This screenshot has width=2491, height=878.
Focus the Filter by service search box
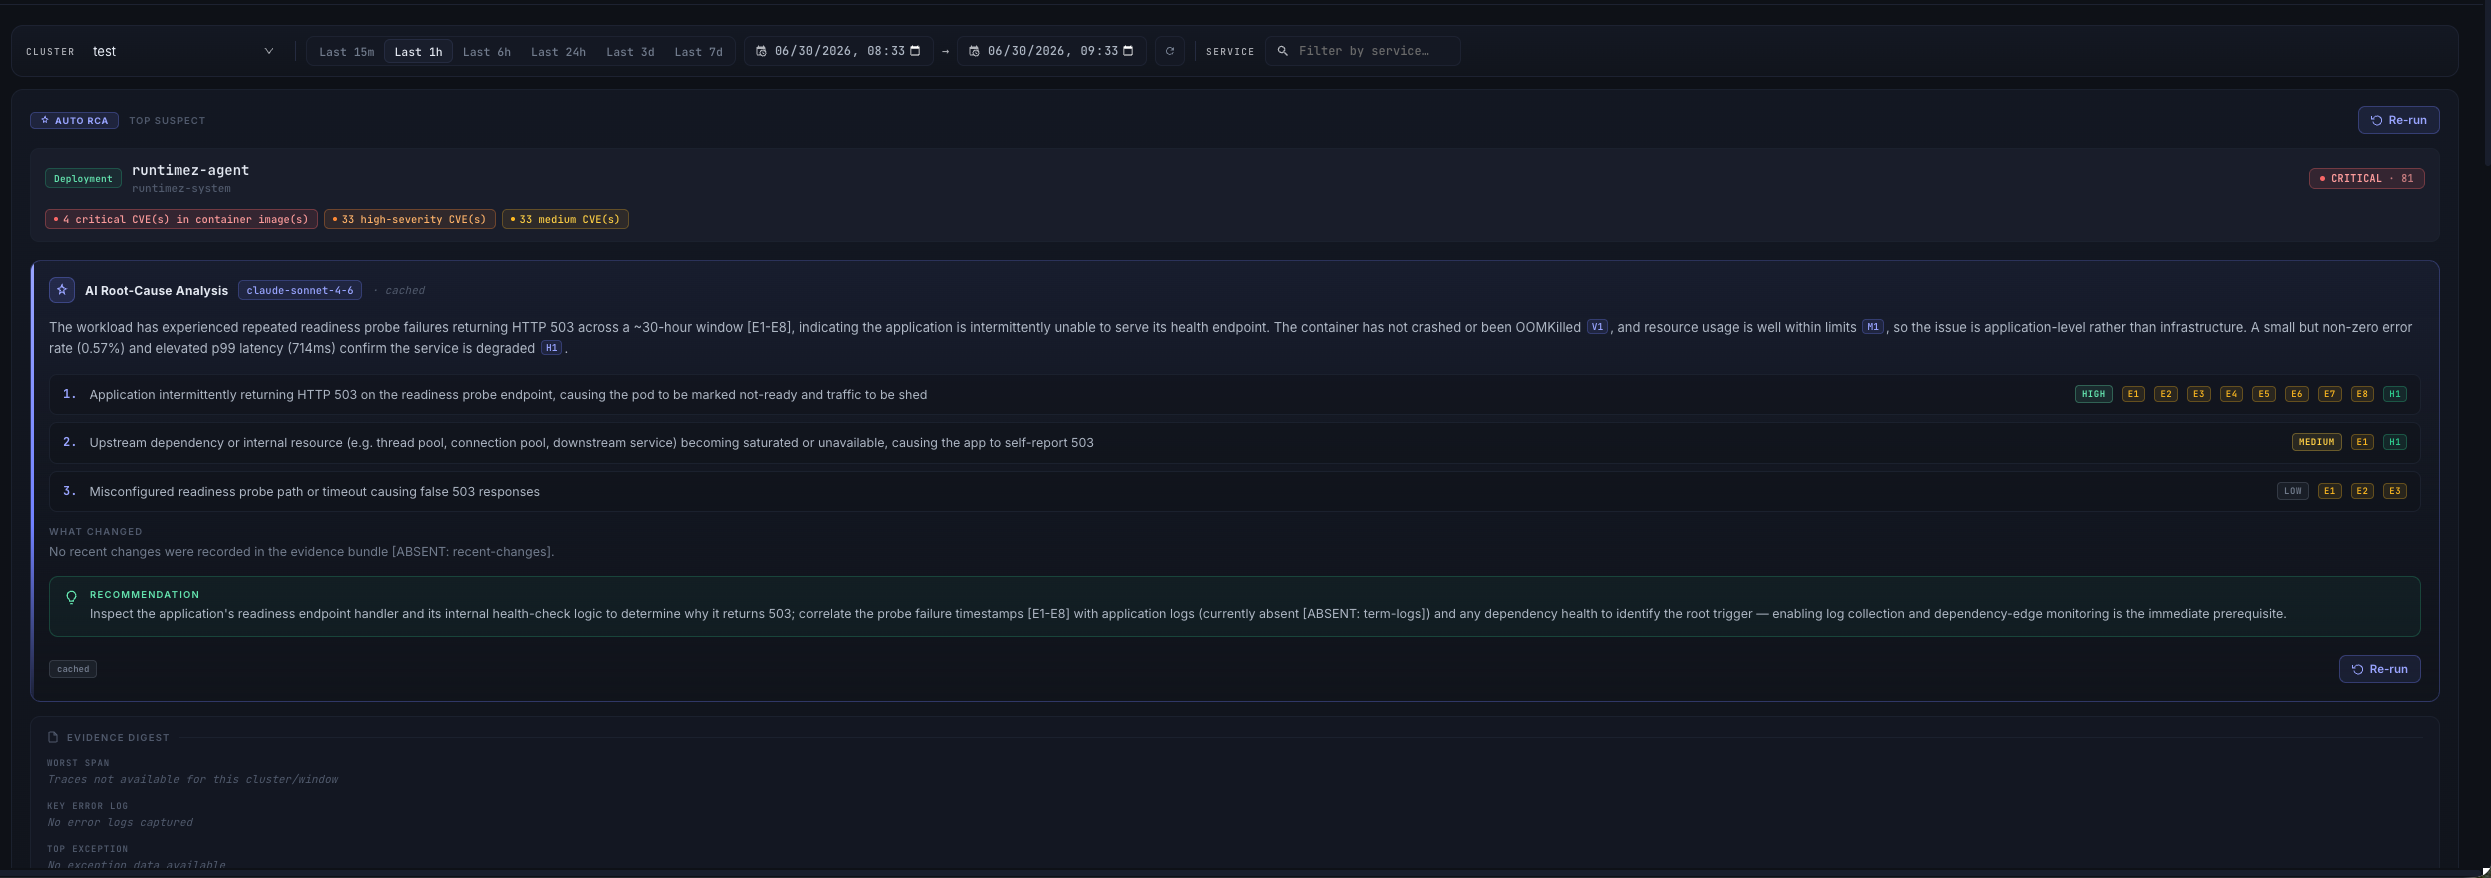(1363, 51)
